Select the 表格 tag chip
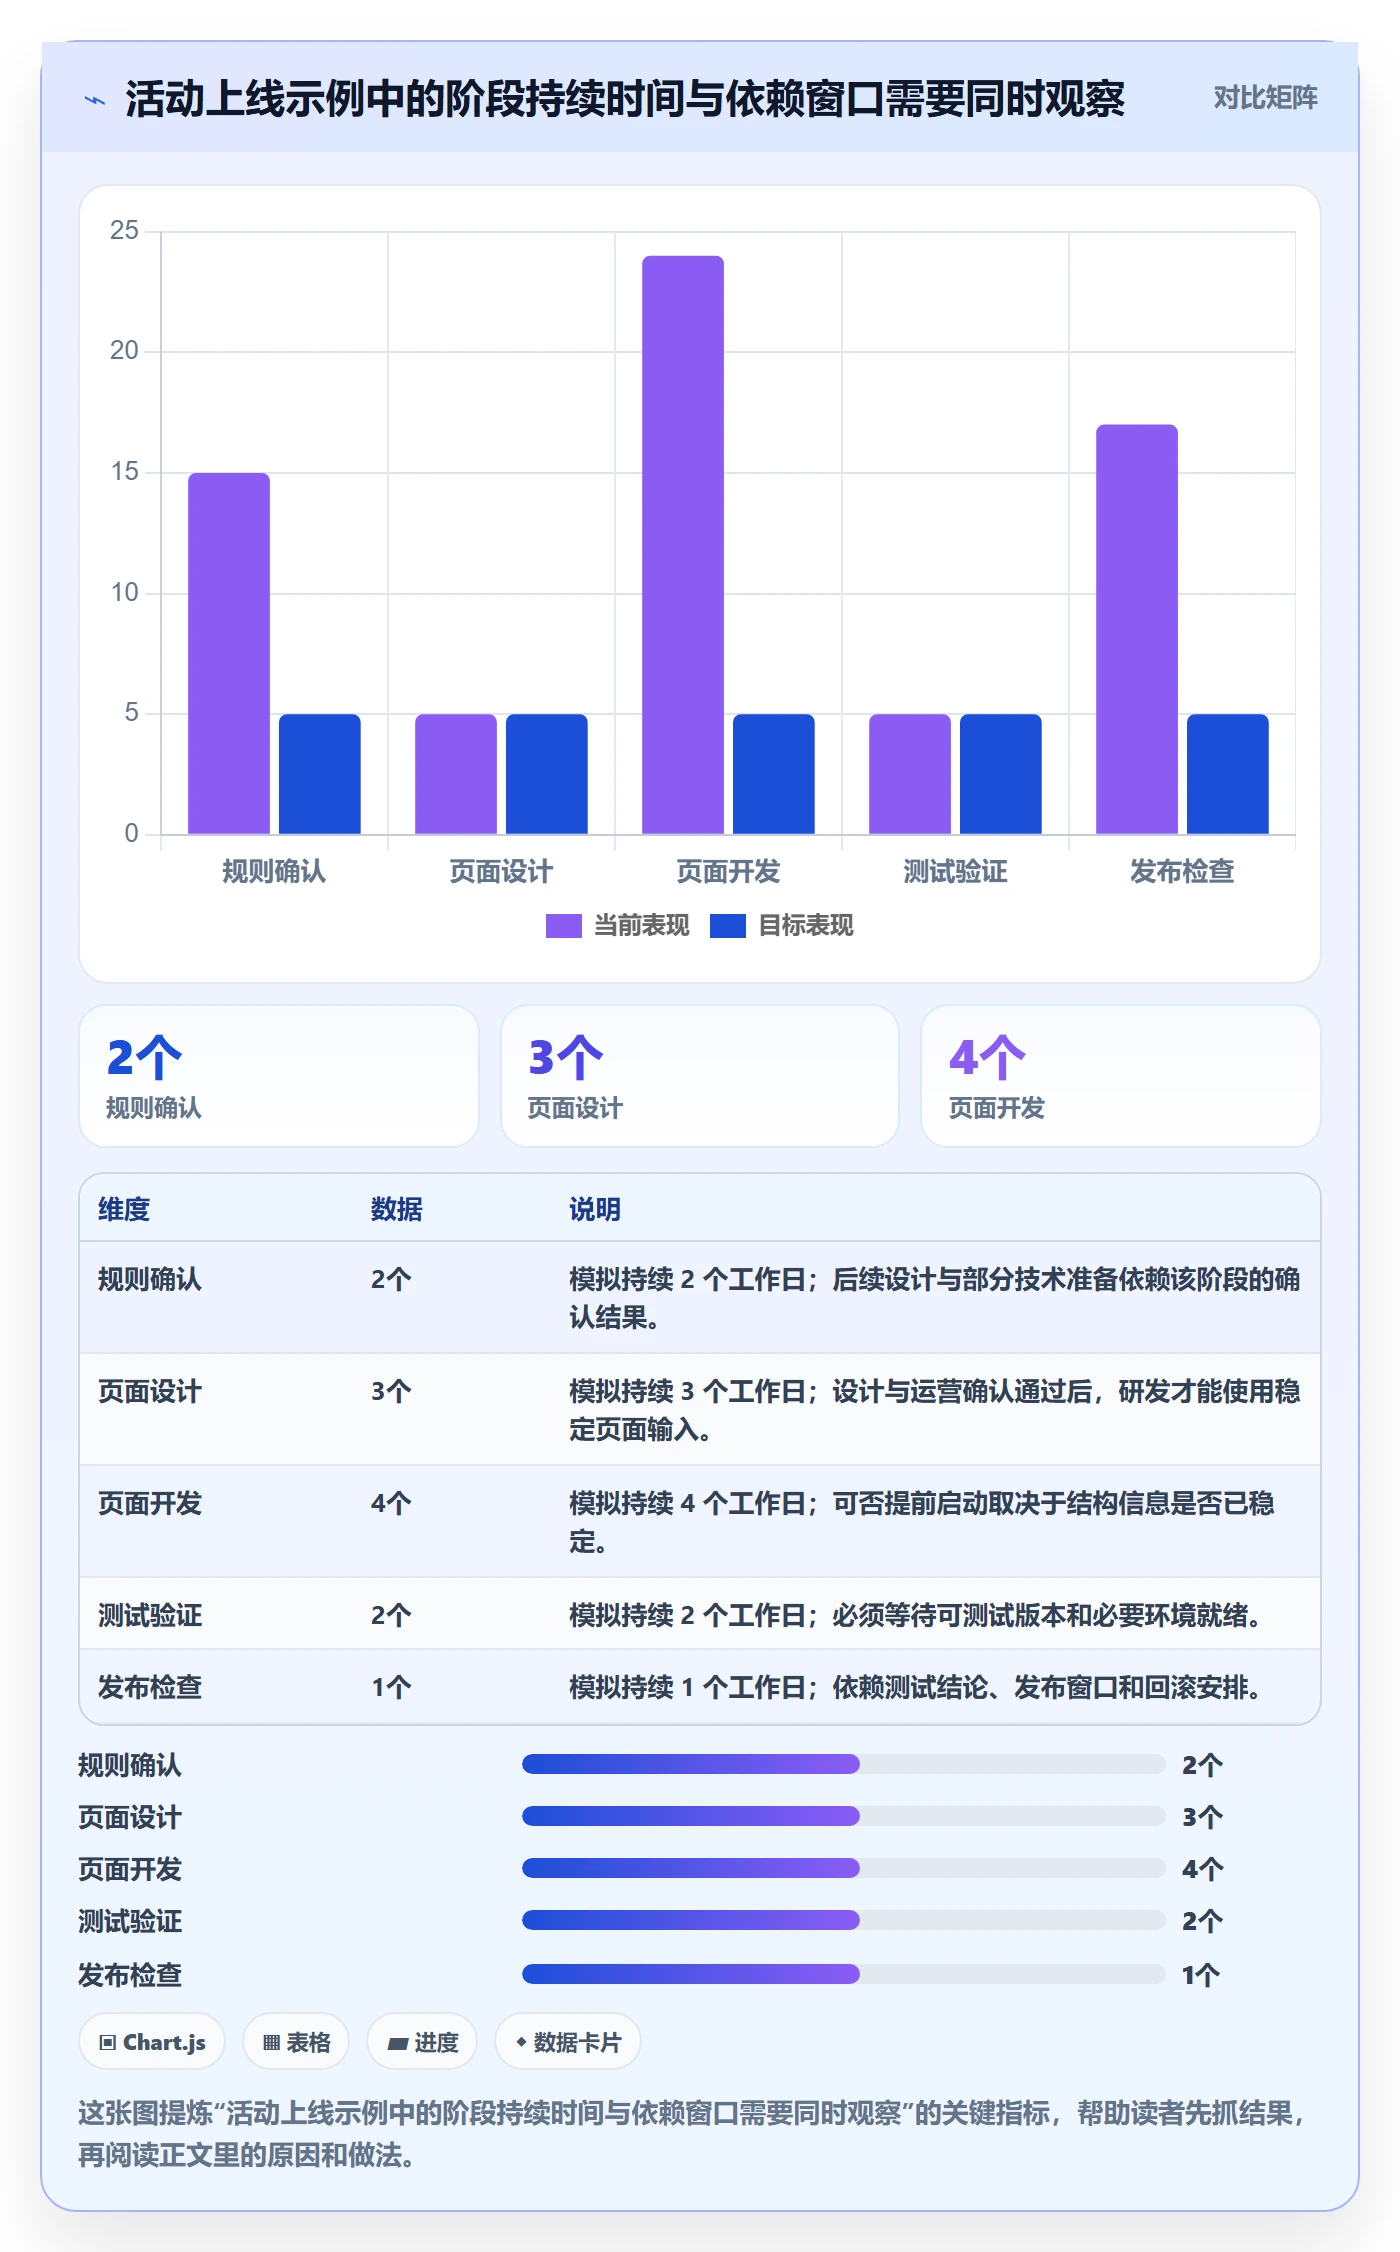 pos(296,2042)
